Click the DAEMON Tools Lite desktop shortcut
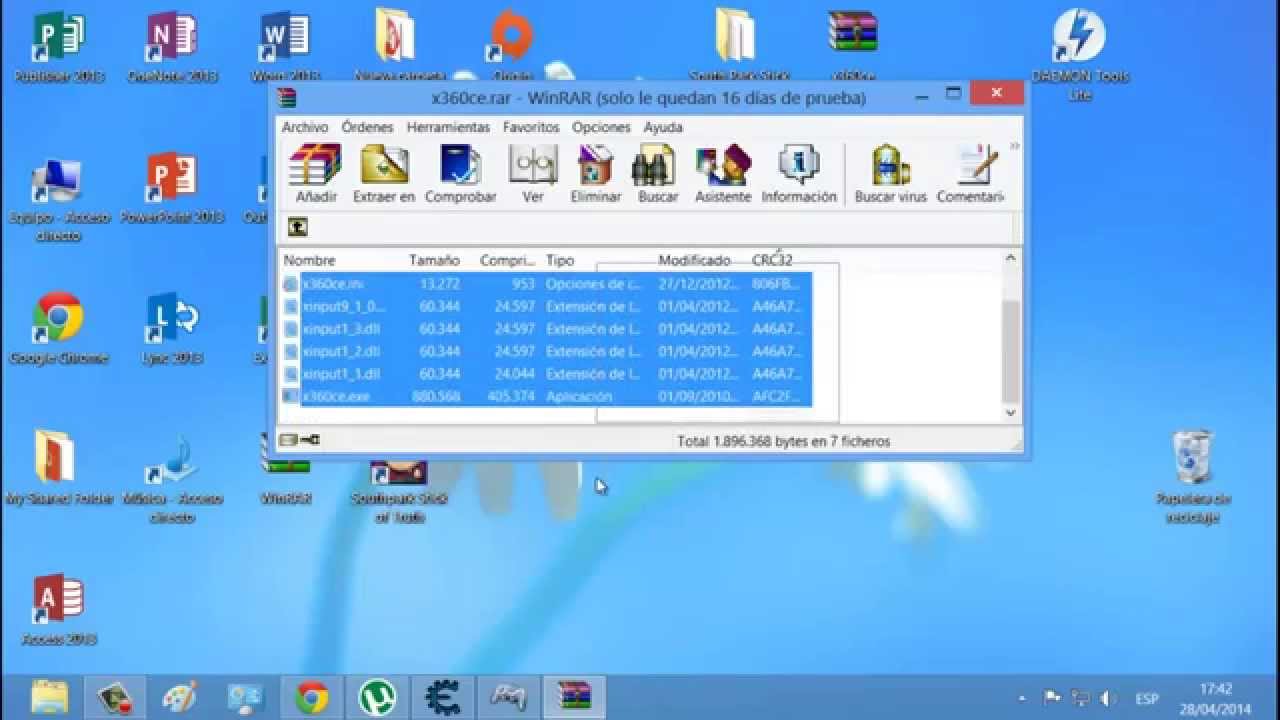The width and height of the screenshot is (1280, 720). pyautogui.click(x=1079, y=54)
